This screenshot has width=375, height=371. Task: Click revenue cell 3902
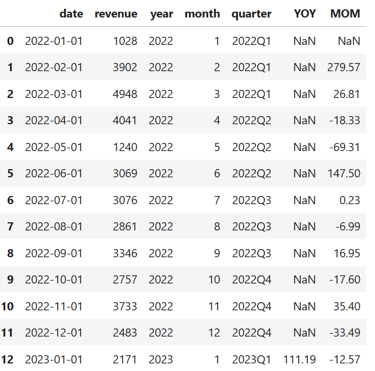point(125,67)
